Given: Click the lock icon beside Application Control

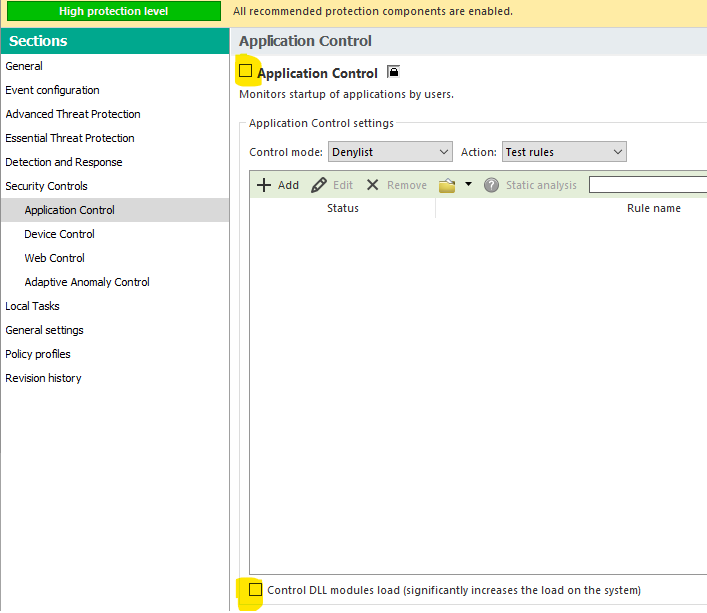Looking at the screenshot, I should [x=393, y=72].
